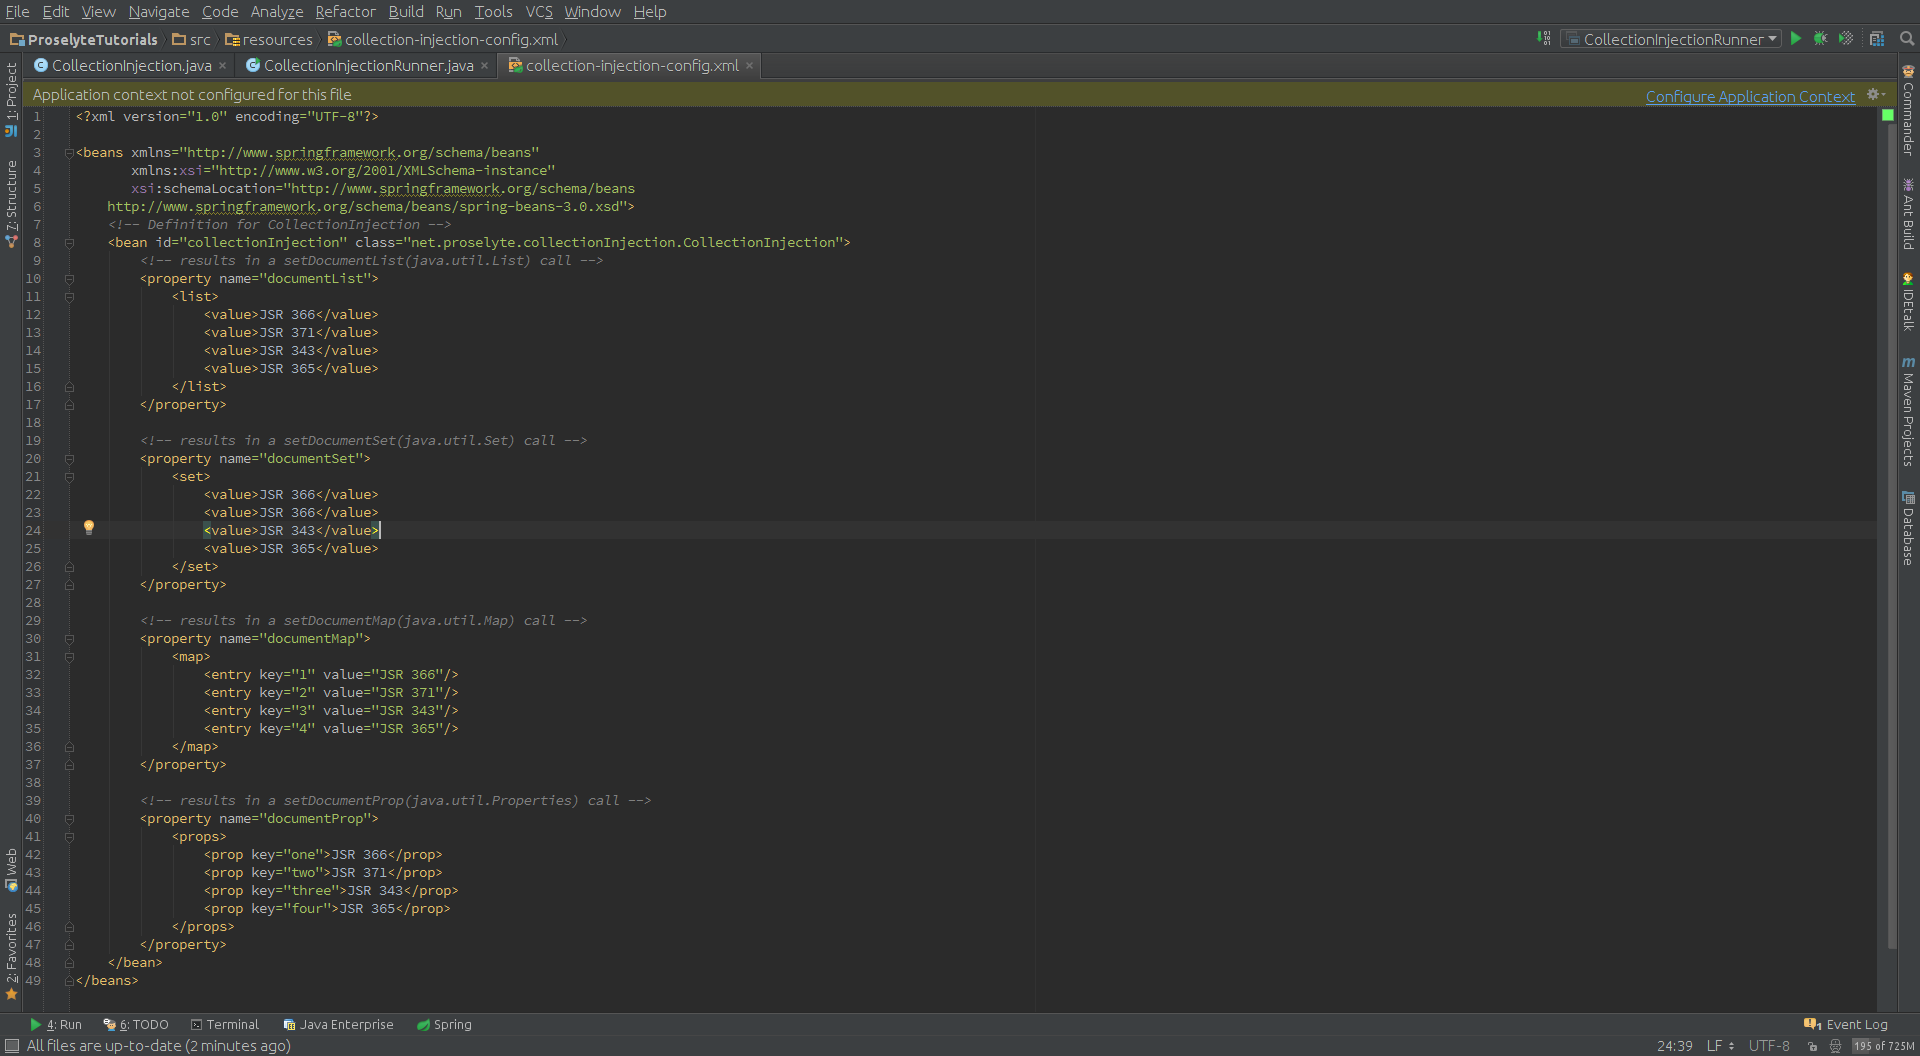
Task: Click the lightbulb intention icon on line 24
Action: tap(89, 527)
